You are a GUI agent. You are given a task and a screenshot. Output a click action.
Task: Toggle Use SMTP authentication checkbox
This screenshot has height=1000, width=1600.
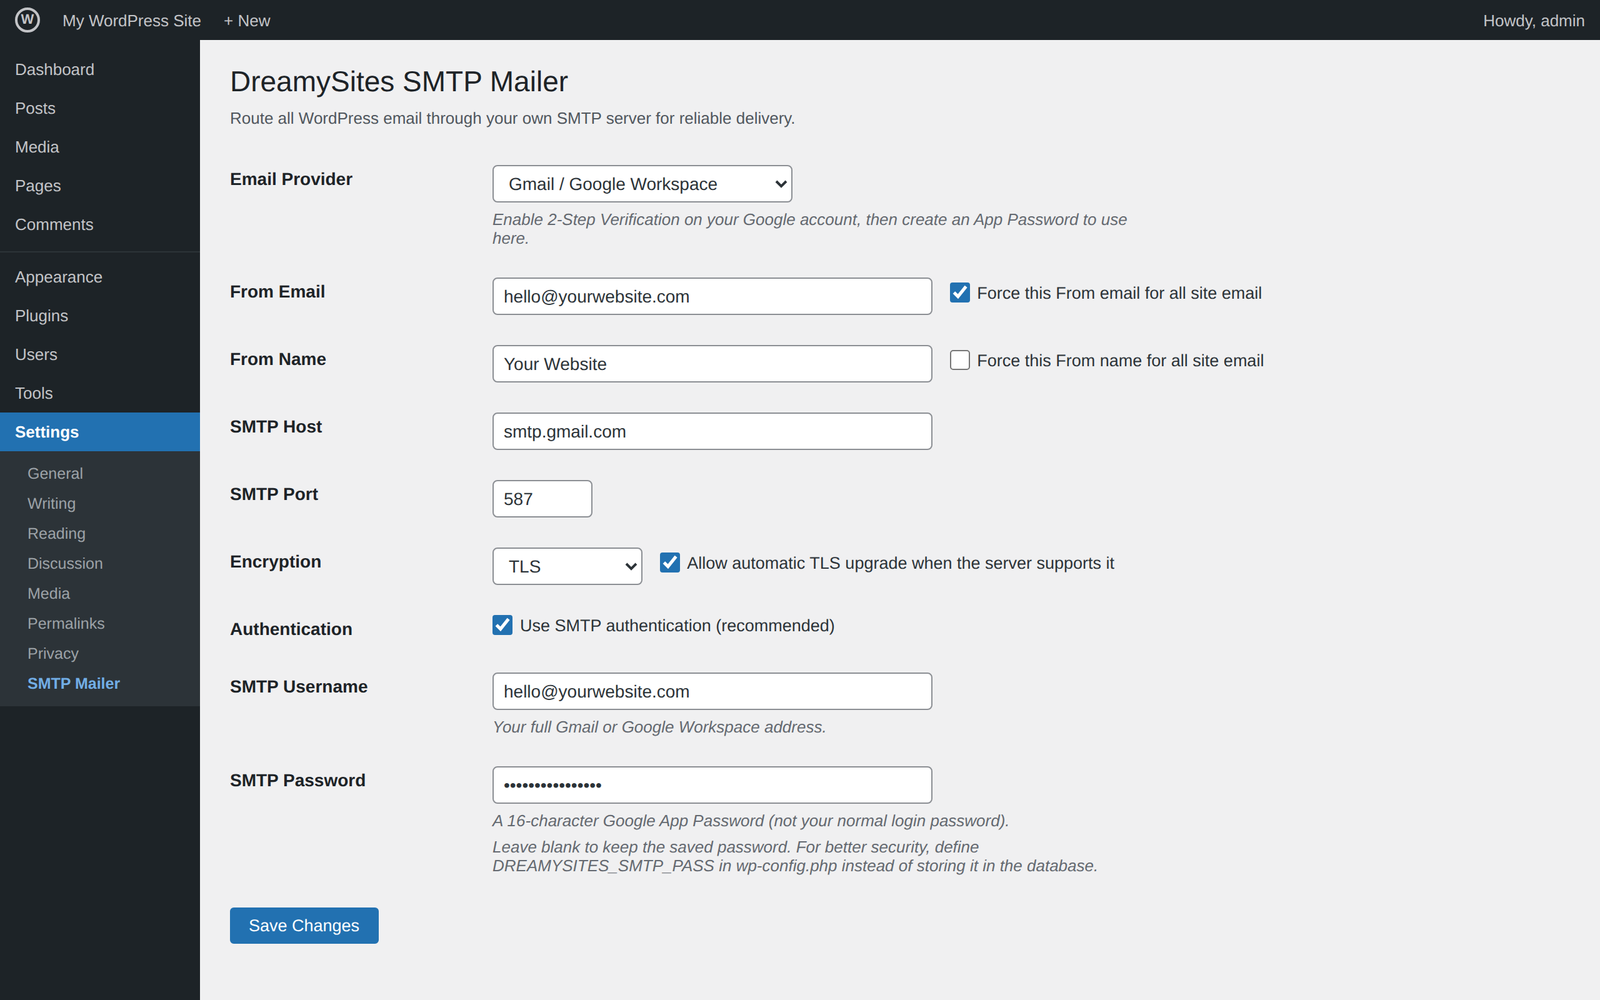[503, 625]
